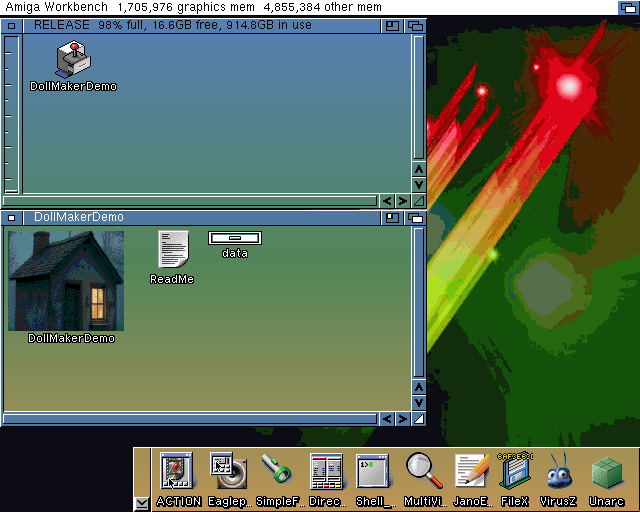640x512 pixels.
Task: Click the RELEASE window vertical scrollbar
Action: [x=419, y=97]
